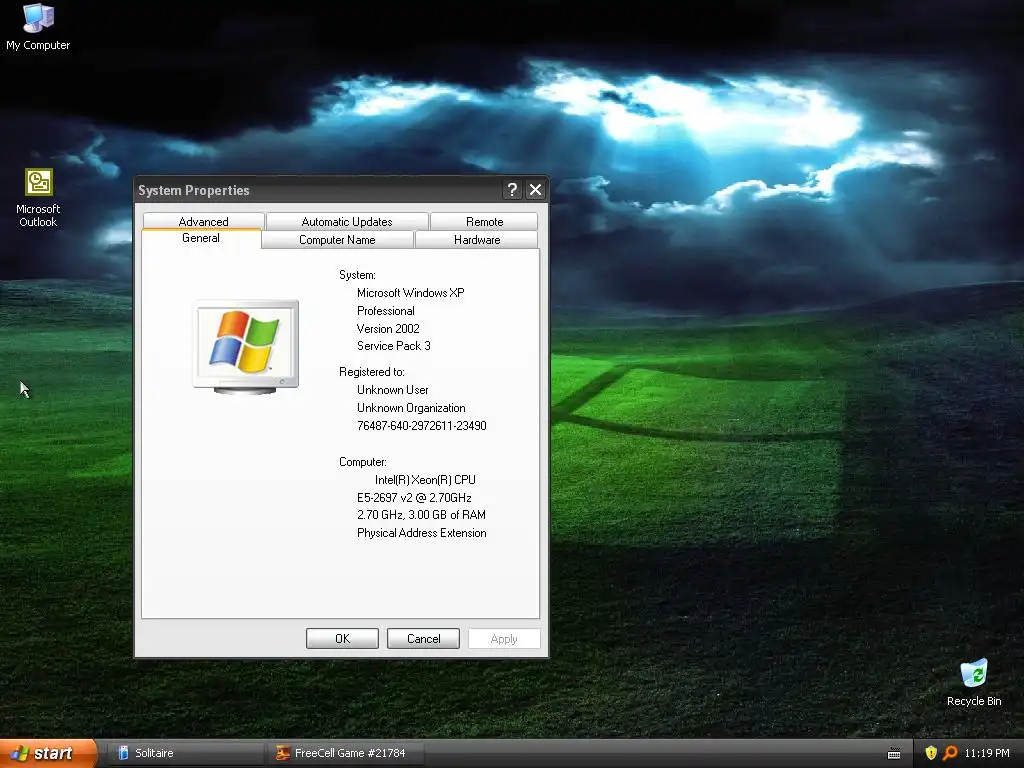
Task: Click the grayed-out Apply button
Action: 504,639
